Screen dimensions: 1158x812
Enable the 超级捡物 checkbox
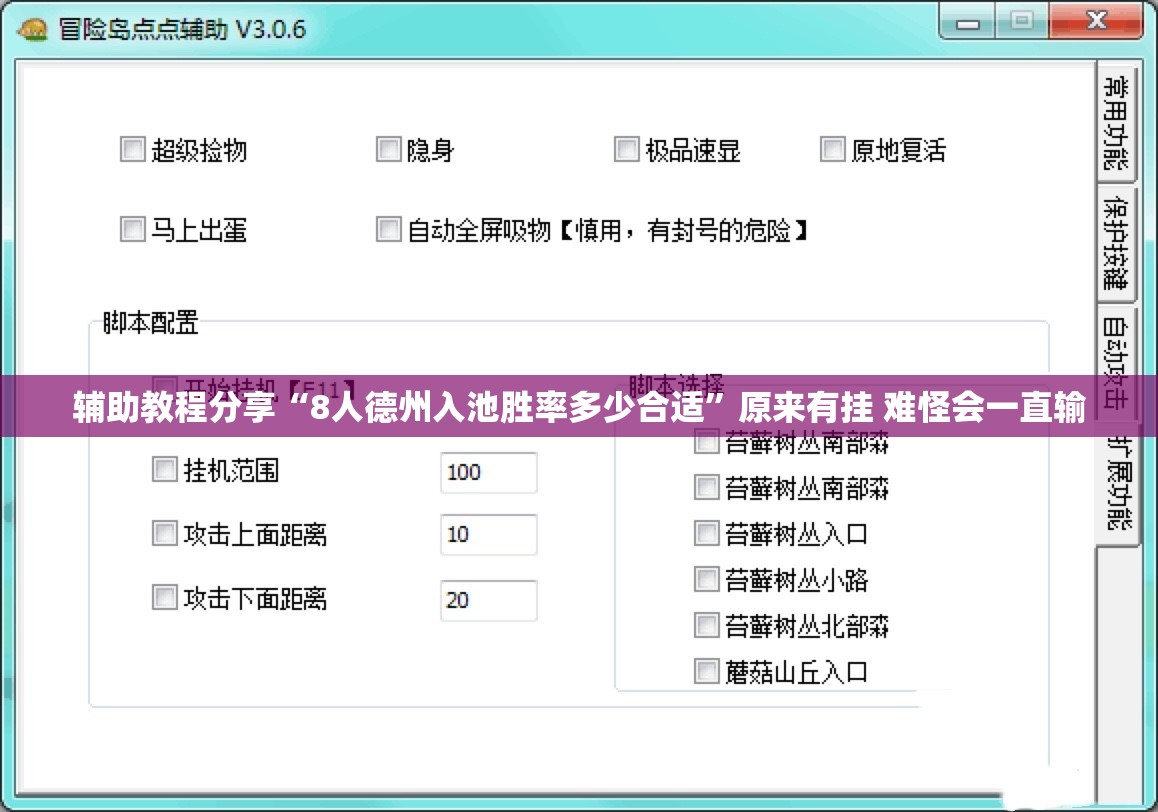pyautogui.click(x=133, y=149)
